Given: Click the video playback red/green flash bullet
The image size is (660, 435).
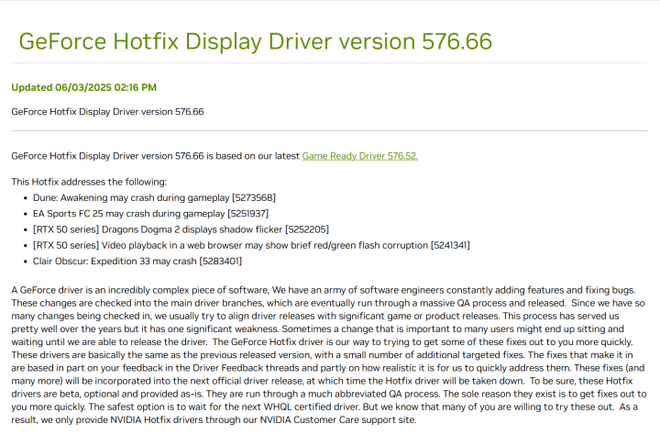Looking at the screenshot, I should click(251, 246).
